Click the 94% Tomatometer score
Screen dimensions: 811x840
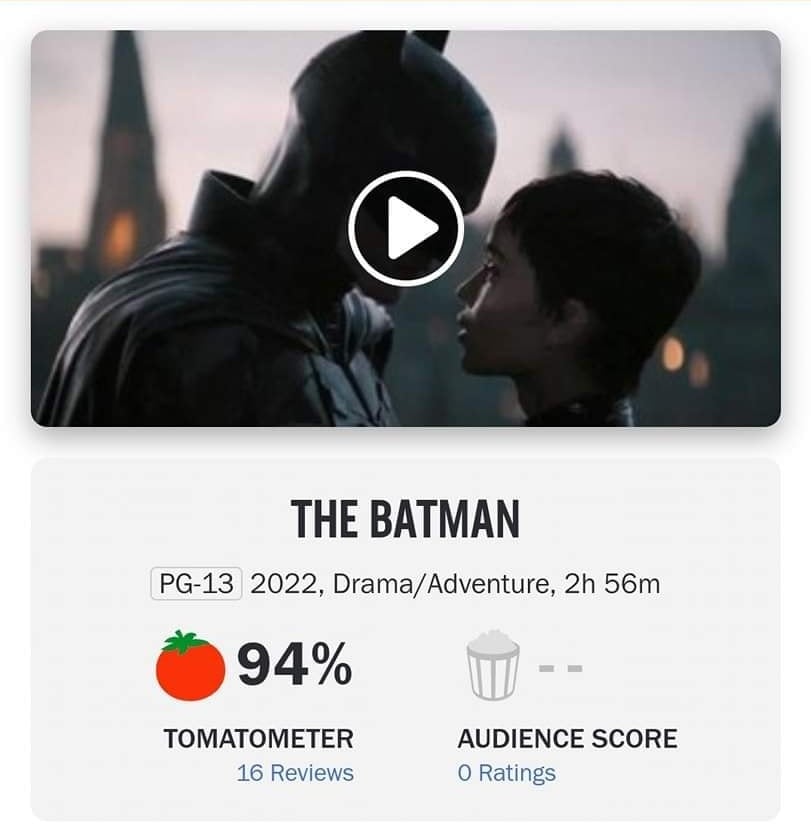point(294,665)
